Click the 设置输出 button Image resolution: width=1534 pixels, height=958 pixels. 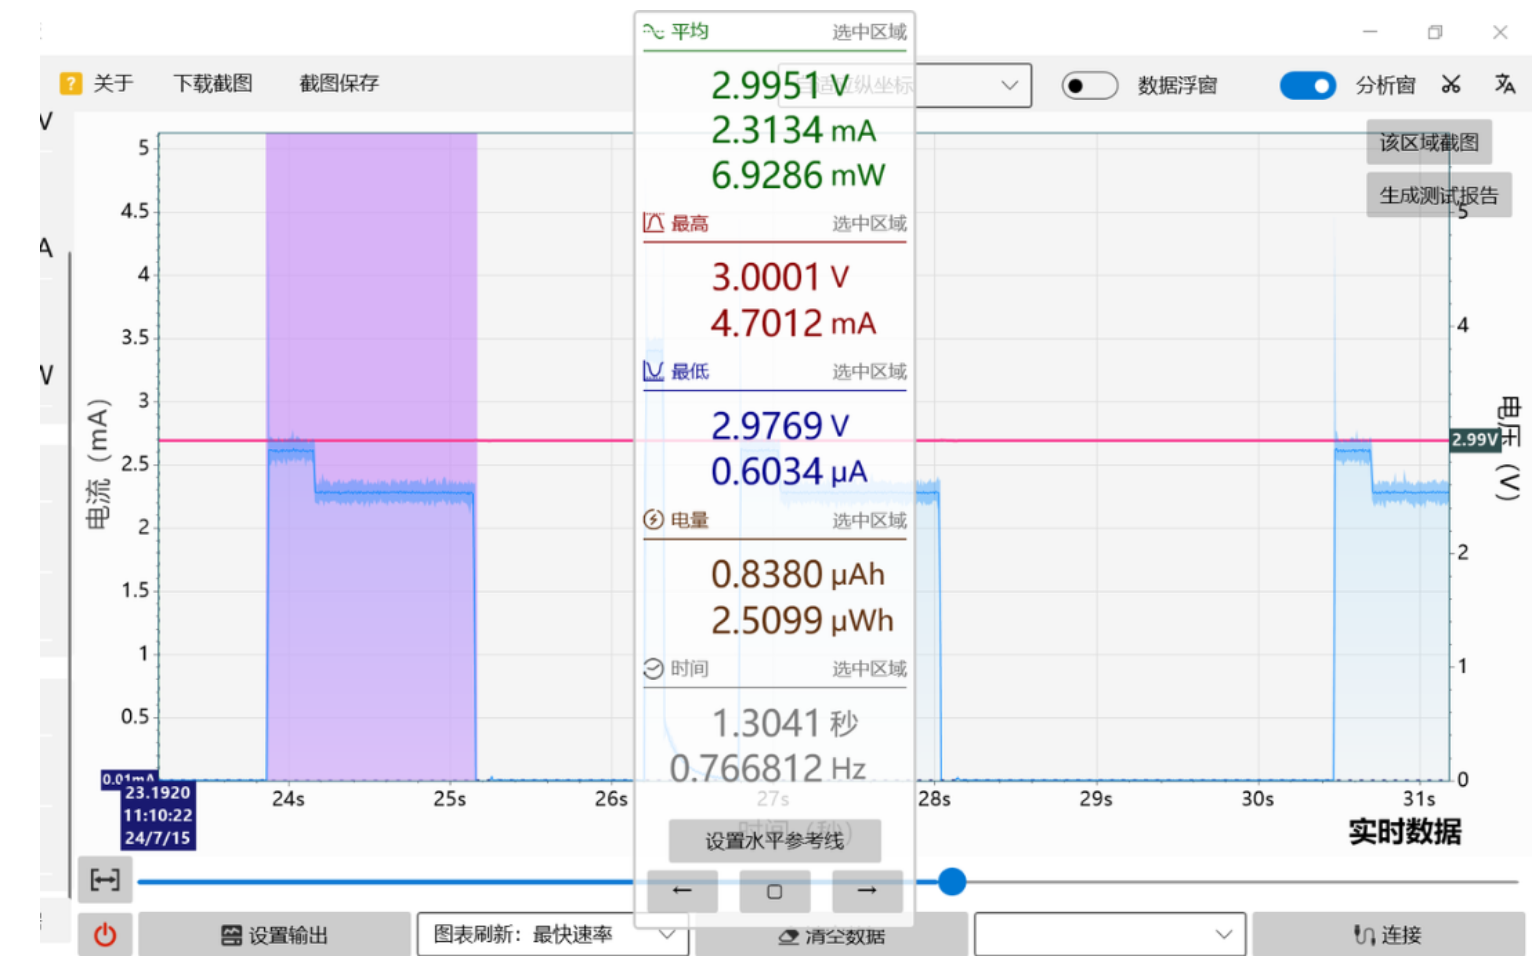(x=274, y=935)
